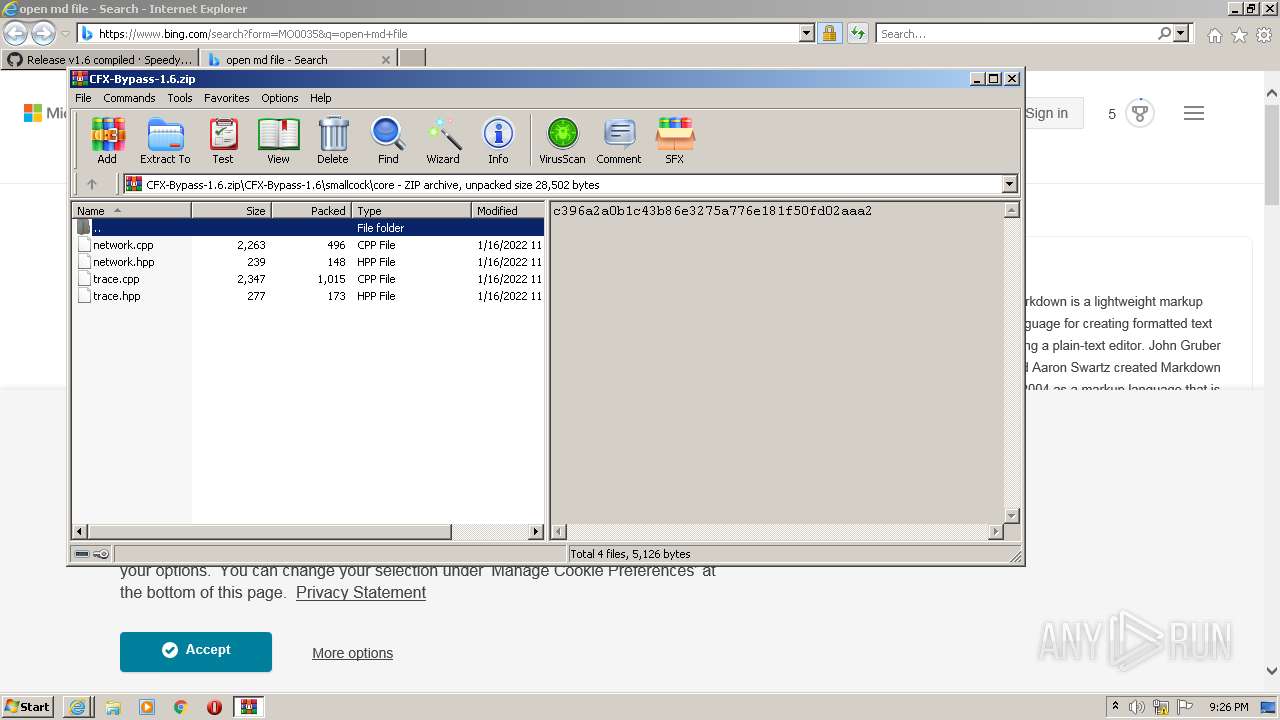Image resolution: width=1280 pixels, height=720 pixels.
Task: Sort by the Type column header
Action: tap(411, 211)
